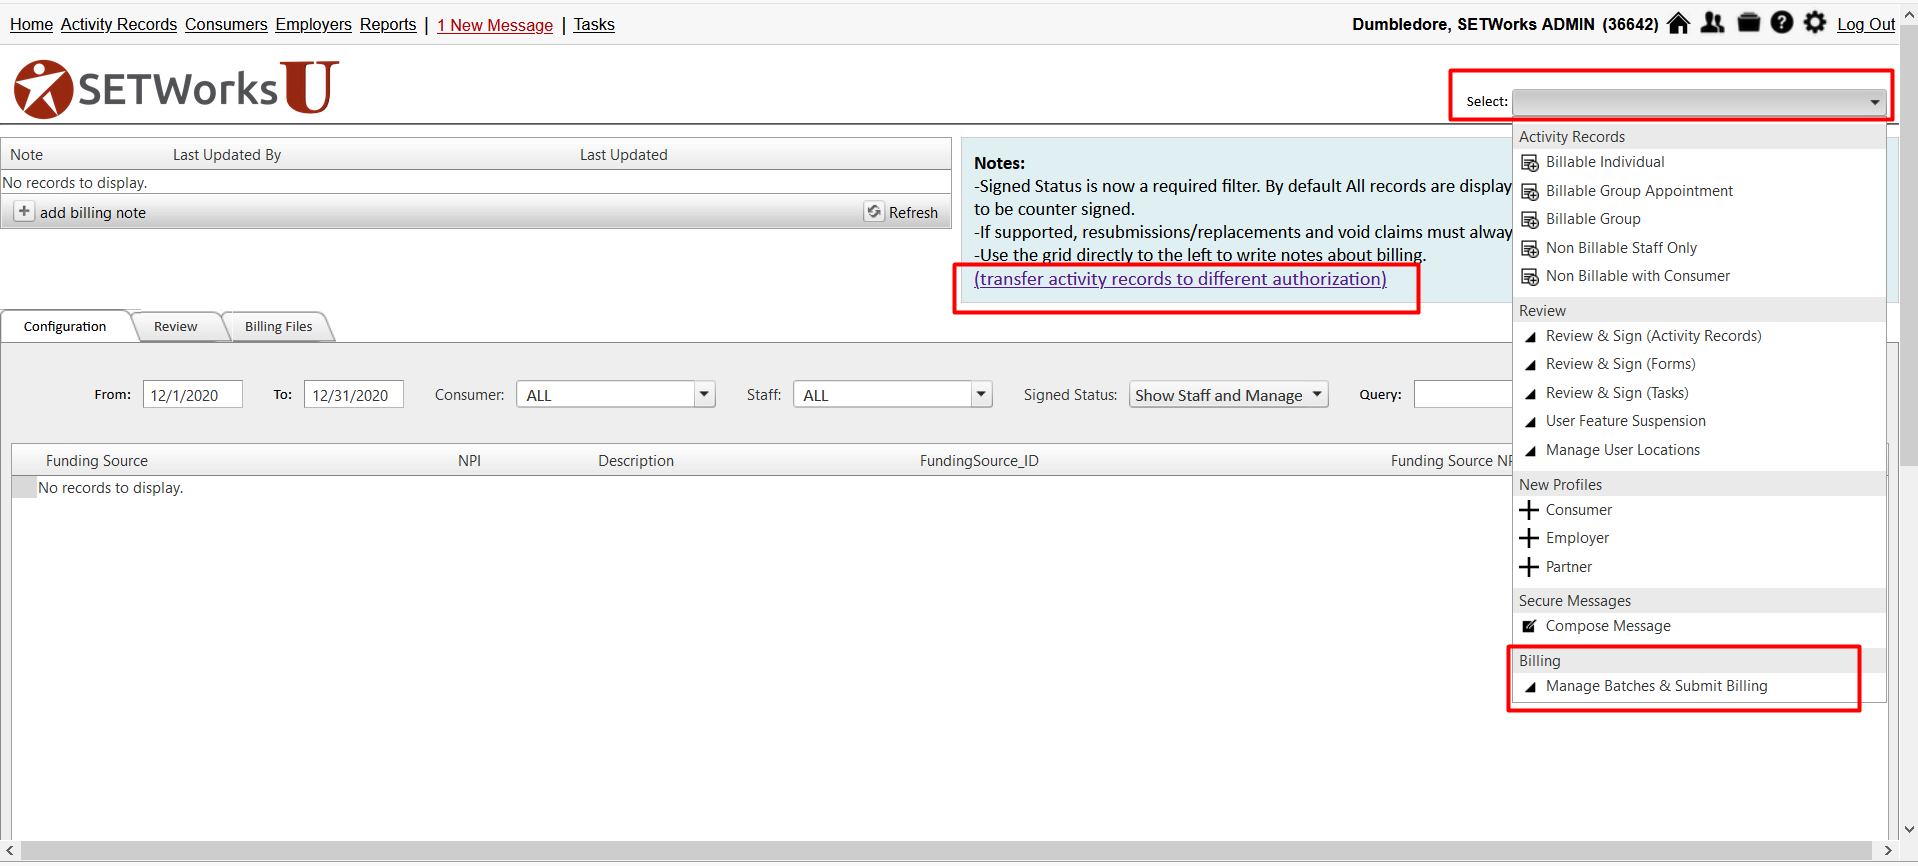Screen dimensions: 1918x866
Task: Click the NPI column header
Action: pyautogui.click(x=469, y=461)
